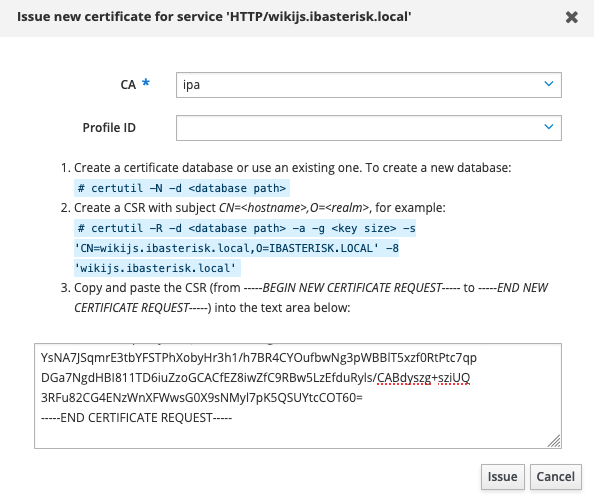Viewport: 594px width, 502px height.
Task: Expand the Profile ID dropdown
Action: point(369,128)
